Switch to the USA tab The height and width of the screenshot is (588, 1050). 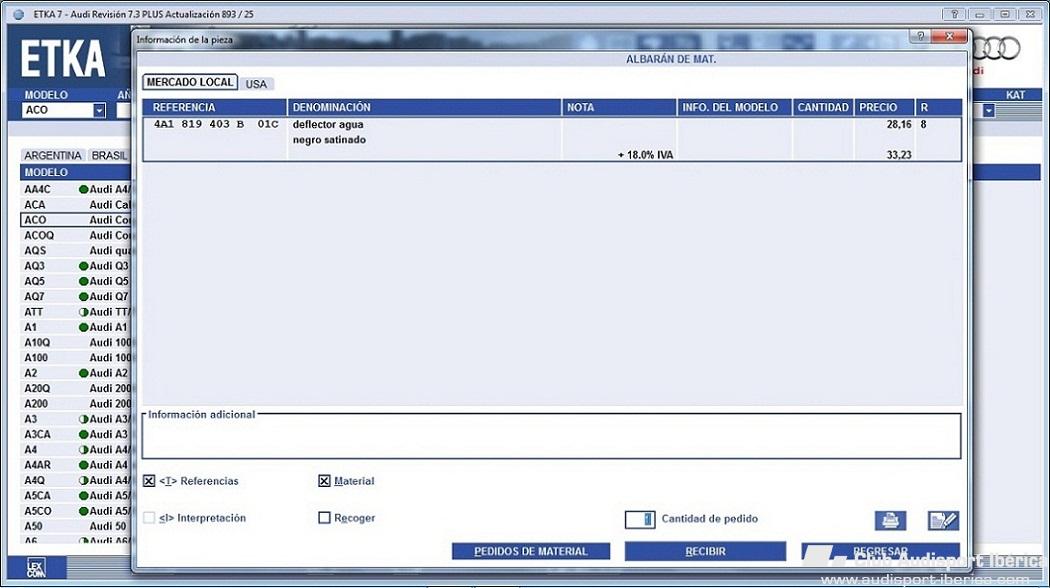256,84
